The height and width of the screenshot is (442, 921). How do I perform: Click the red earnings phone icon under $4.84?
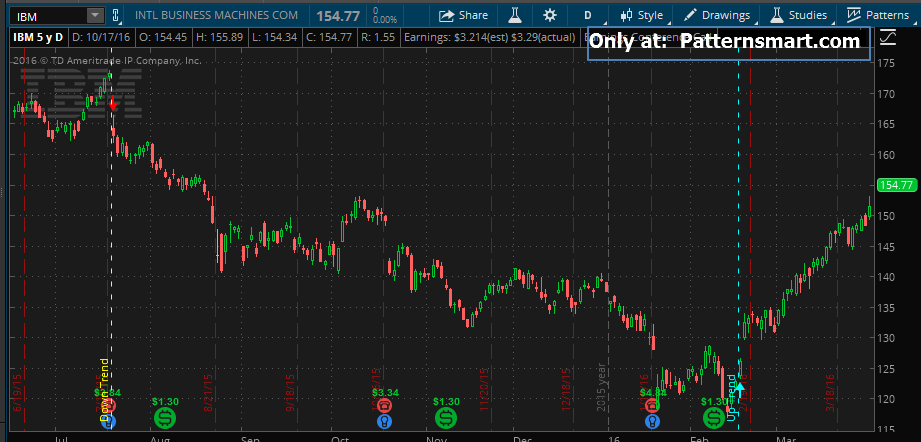(x=652, y=406)
